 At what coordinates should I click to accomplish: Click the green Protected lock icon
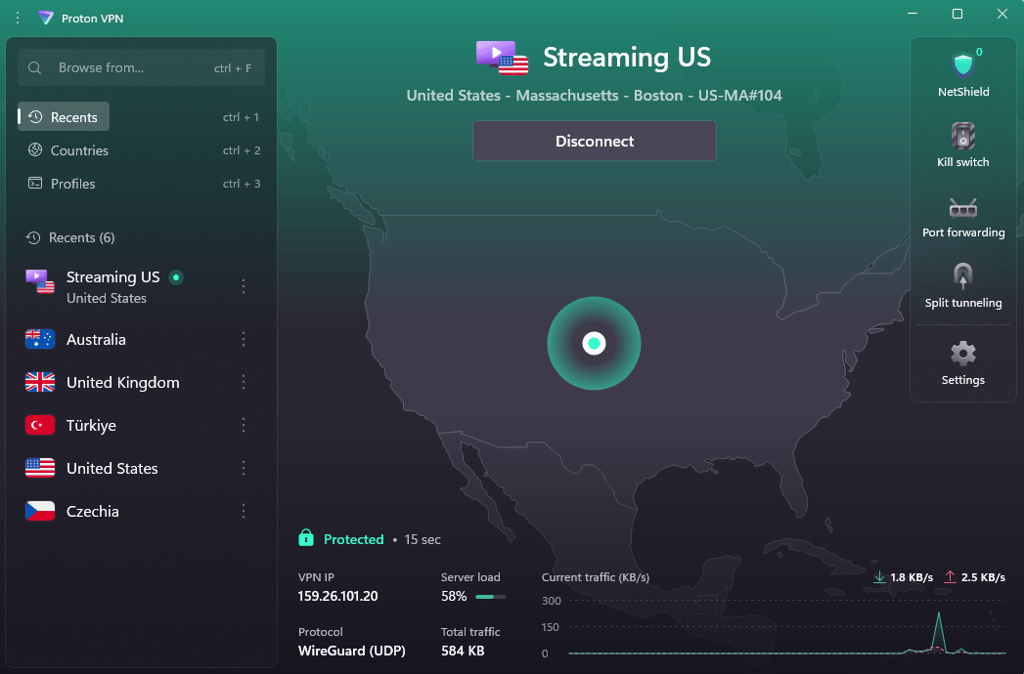[306, 538]
